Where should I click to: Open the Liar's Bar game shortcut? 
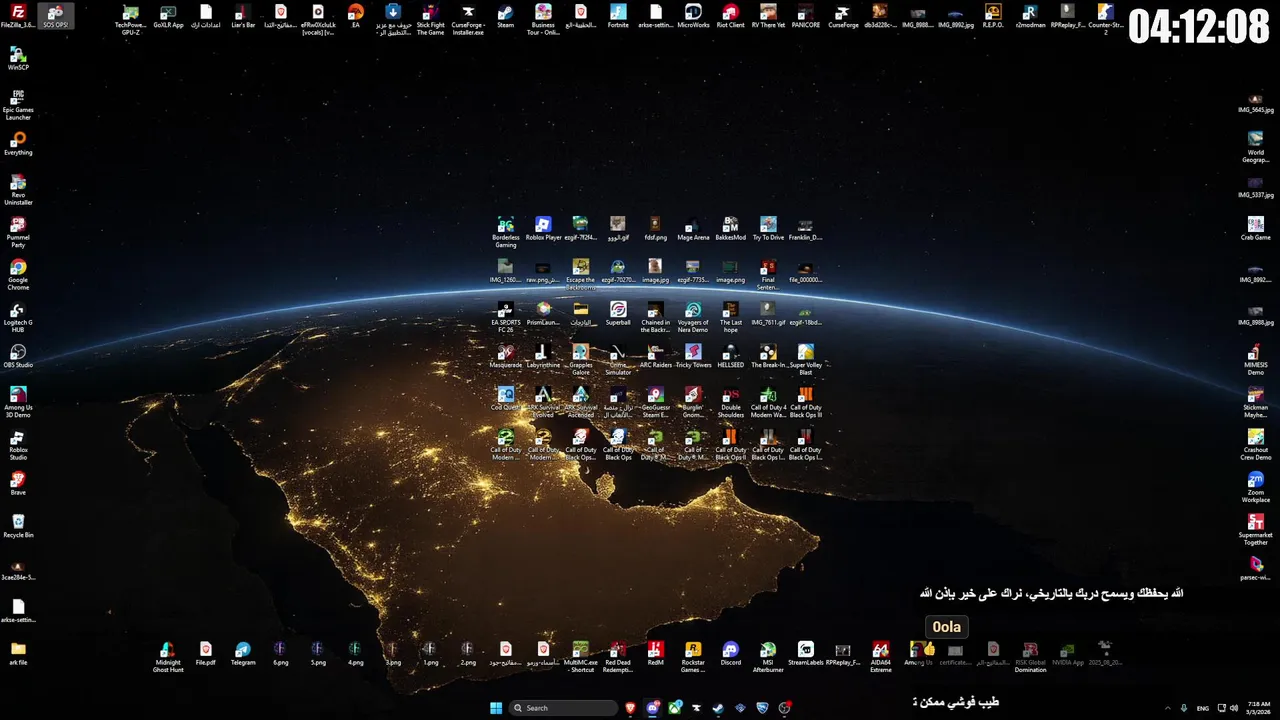tap(243, 16)
